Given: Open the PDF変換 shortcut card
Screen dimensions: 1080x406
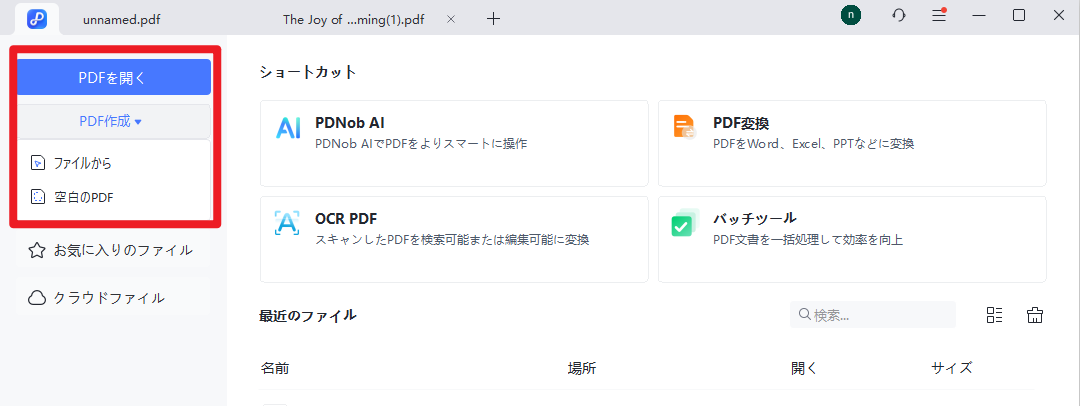Looking at the screenshot, I should (852, 143).
